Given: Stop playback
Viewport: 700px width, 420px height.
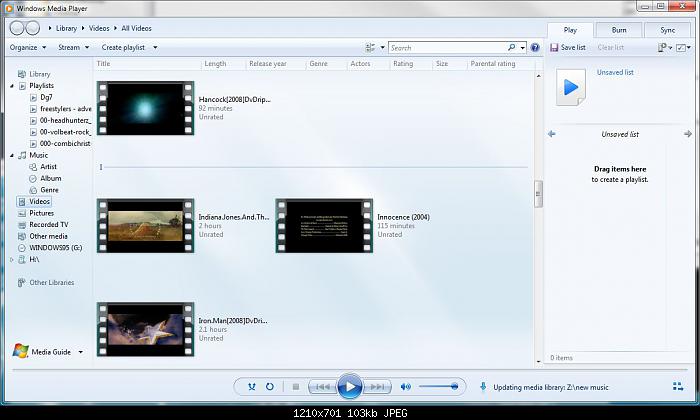Looking at the screenshot, I should tap(296, 387).
